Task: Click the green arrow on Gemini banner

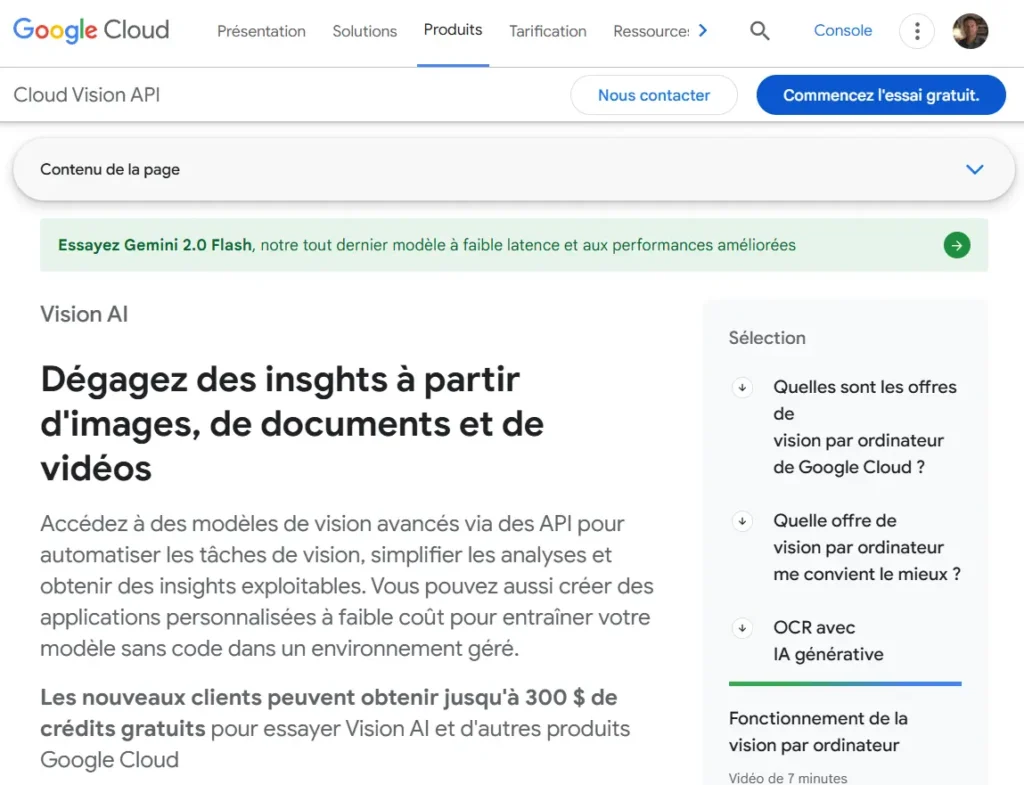Action: coord(956,246)
